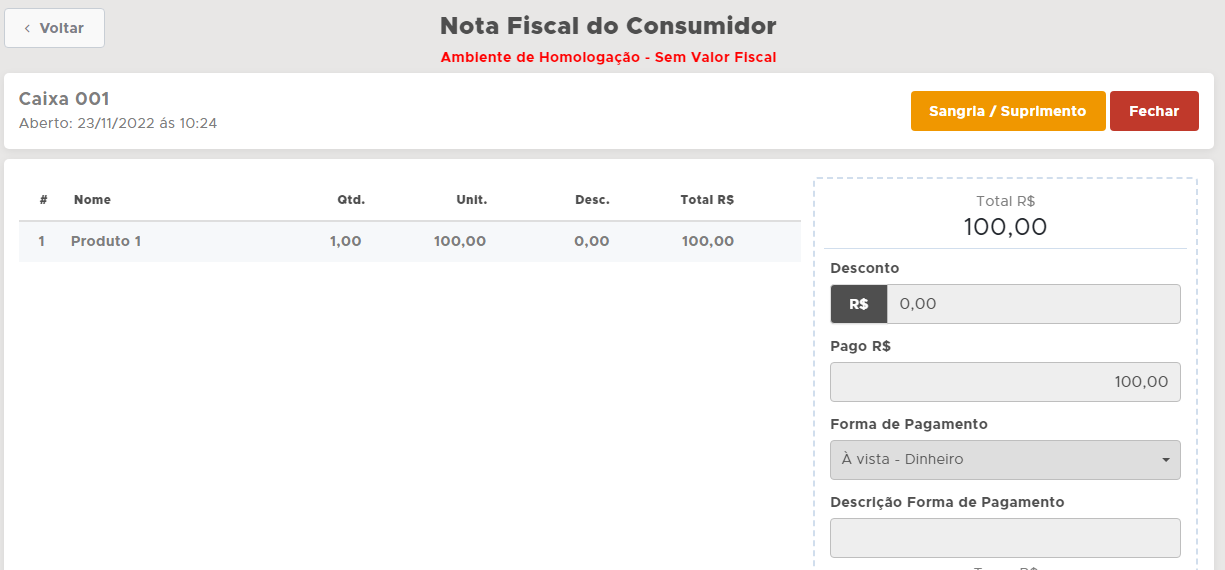Click the Unit. column header
The width and height of the screenshot is (1225, 570).
point(471,200)
